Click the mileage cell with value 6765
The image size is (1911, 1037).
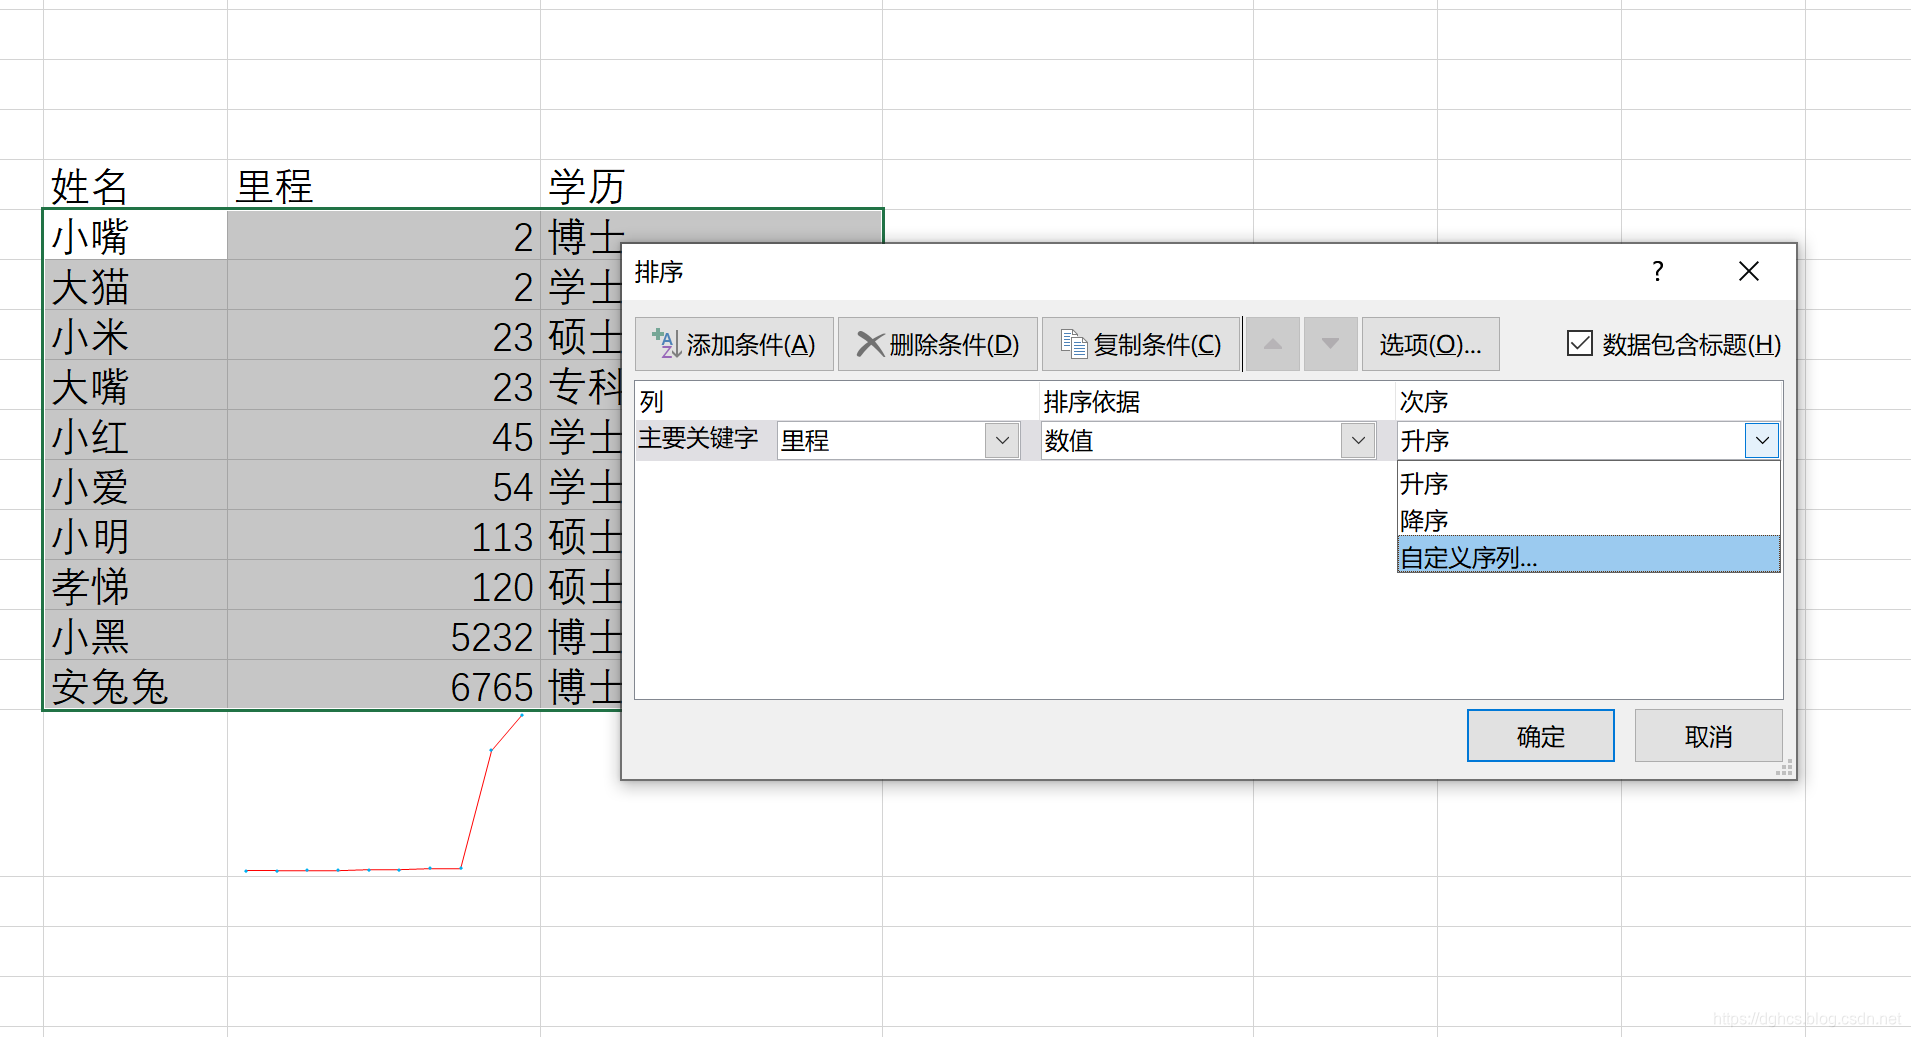click(x=383, y=685)
